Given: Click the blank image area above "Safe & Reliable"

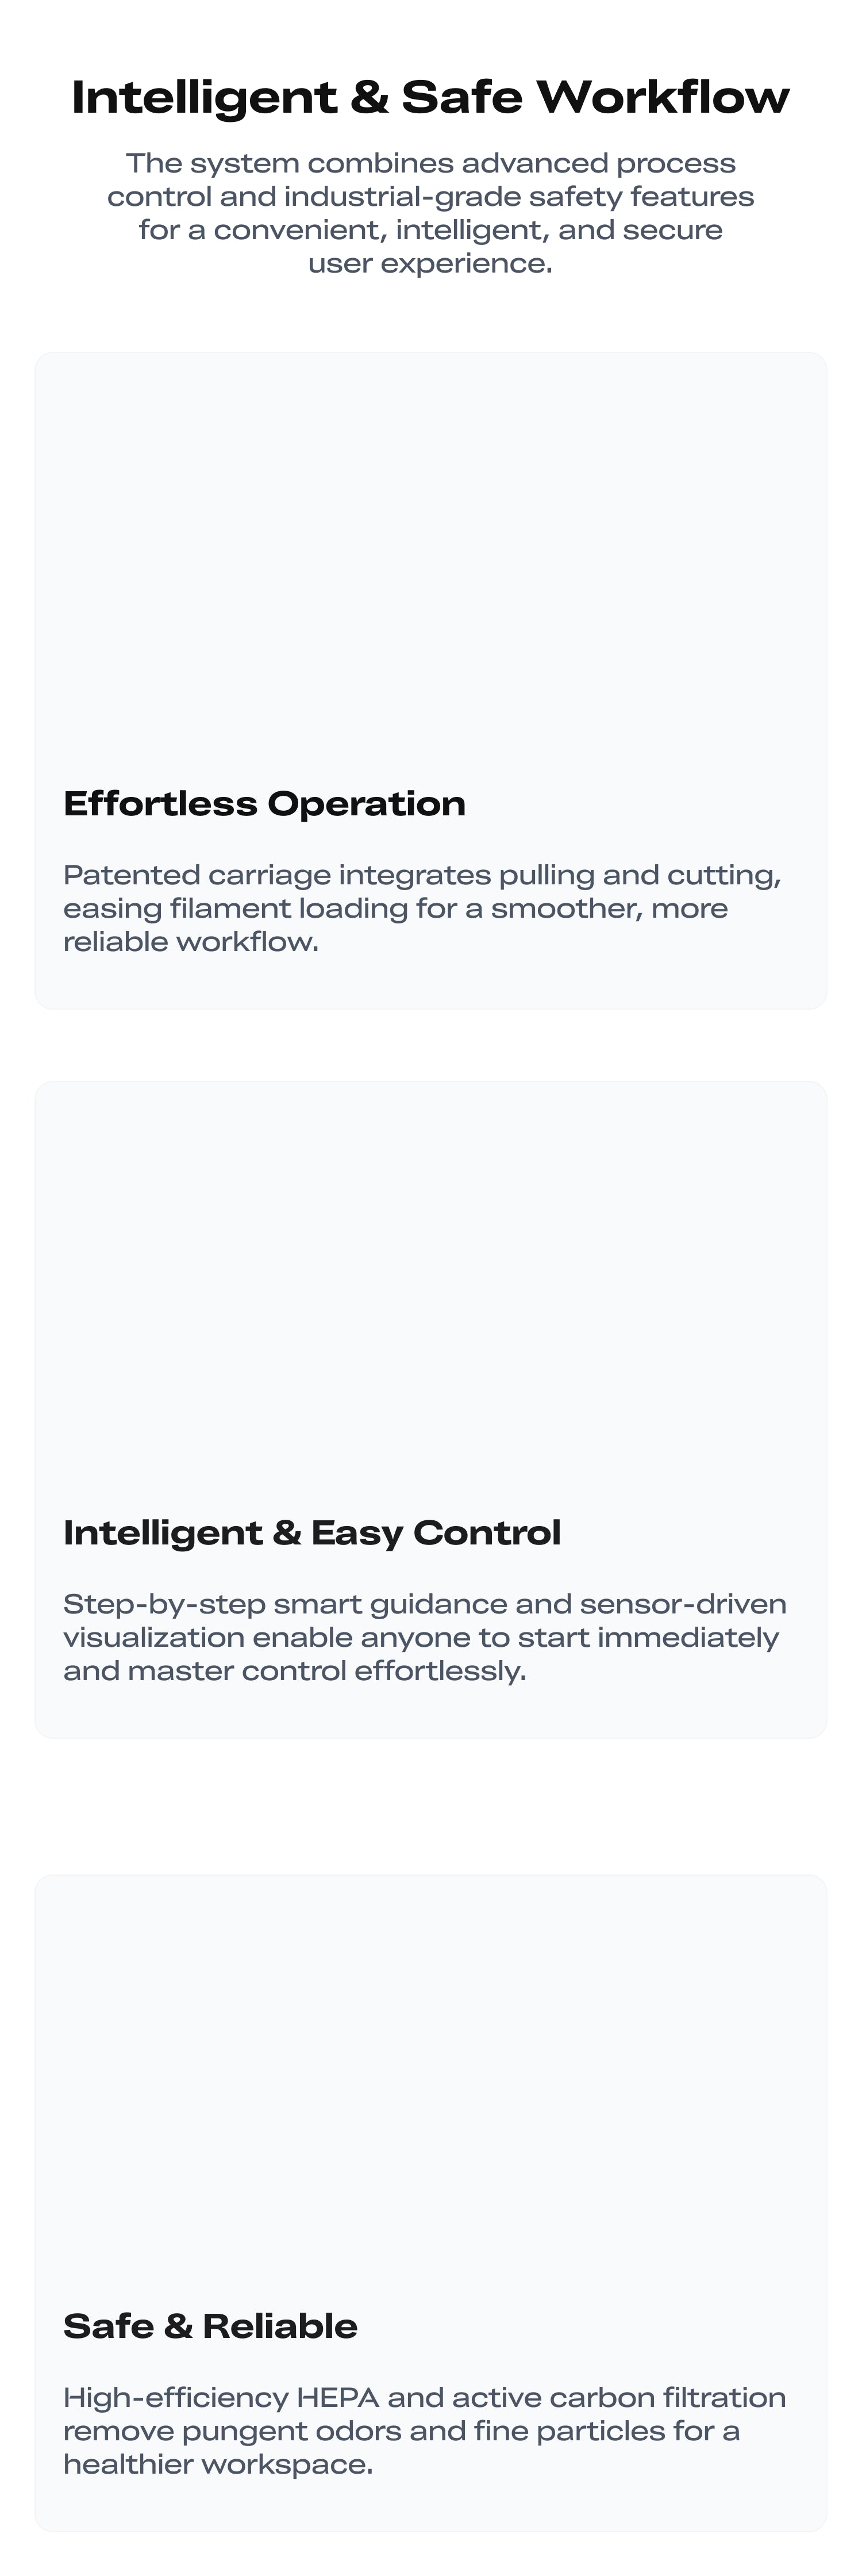Looking at the screenshot, I should pos(430,2080).
